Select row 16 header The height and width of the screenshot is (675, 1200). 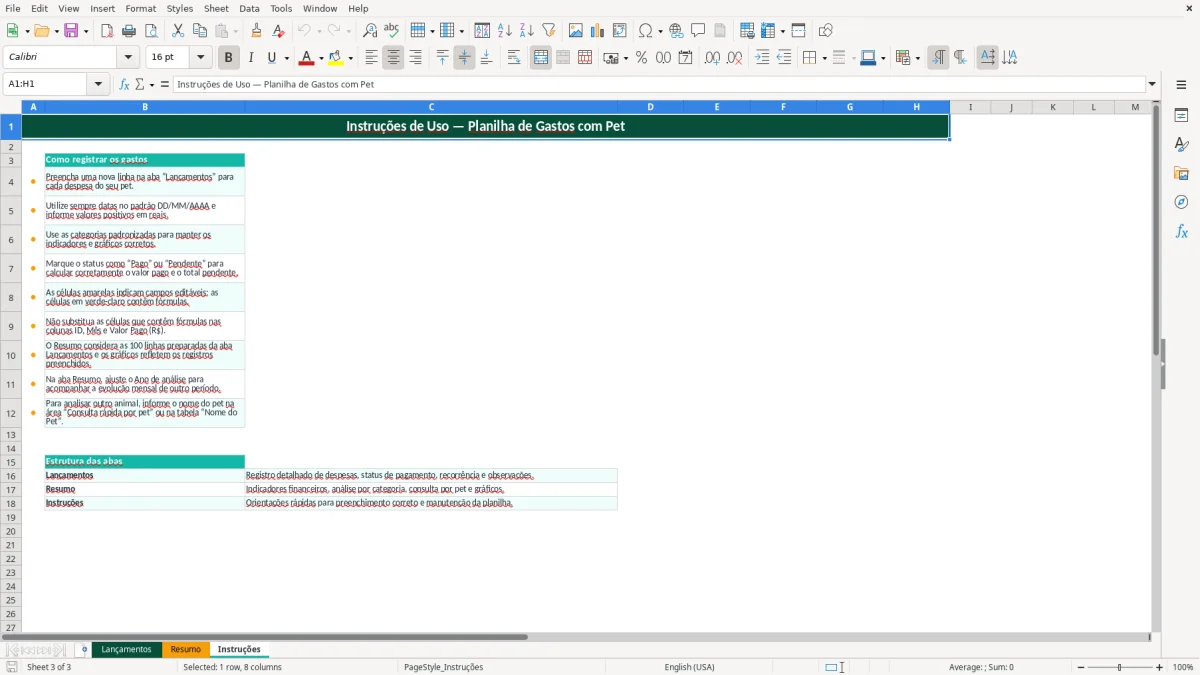(10, 476)
